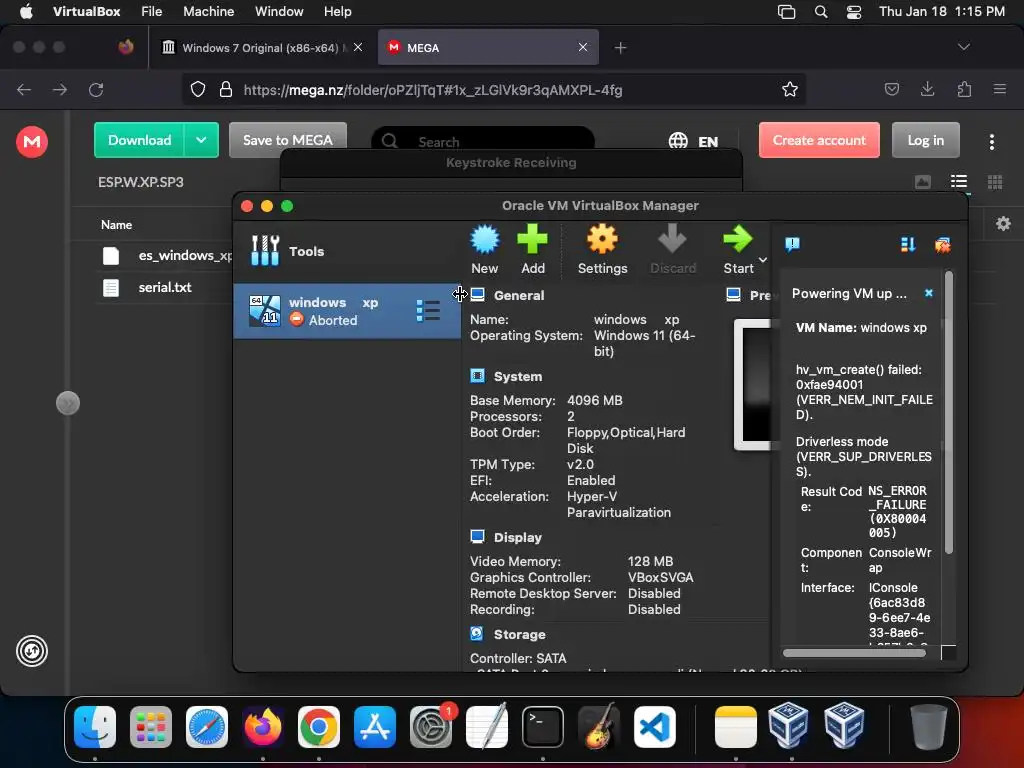This screenshot has height=768, width=1024.
Task: Click the MEGA transfers circular icon
Action: [x=32, y=651]
